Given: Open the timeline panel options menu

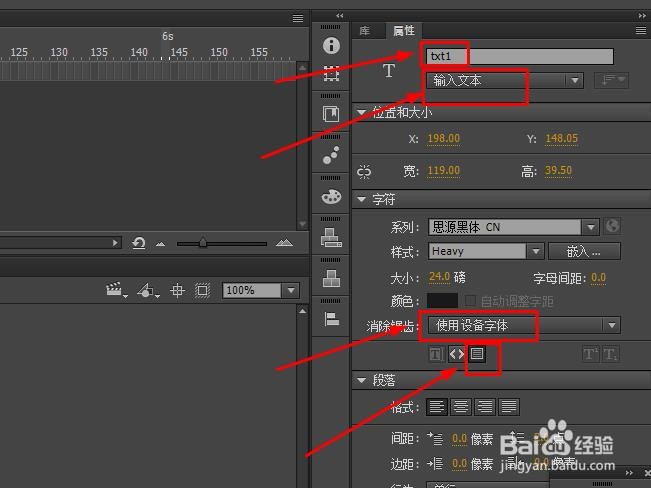Looking at the screenshot, I should coord(298,18).
